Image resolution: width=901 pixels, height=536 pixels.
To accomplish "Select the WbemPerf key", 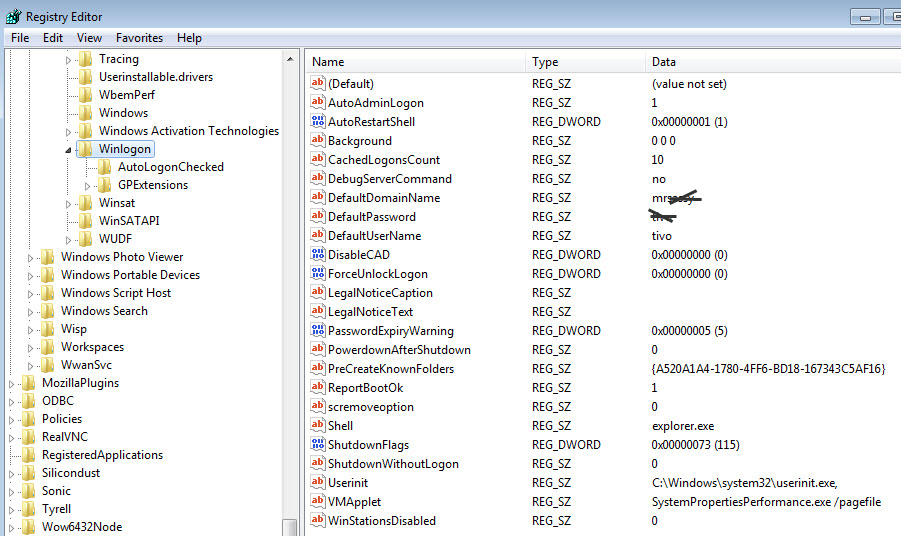I will click(x=126, y=95).
